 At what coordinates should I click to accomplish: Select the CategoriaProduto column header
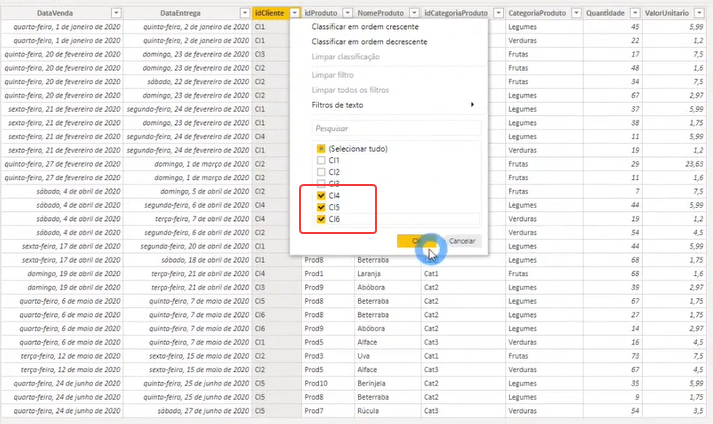click(x=537, y=13)
